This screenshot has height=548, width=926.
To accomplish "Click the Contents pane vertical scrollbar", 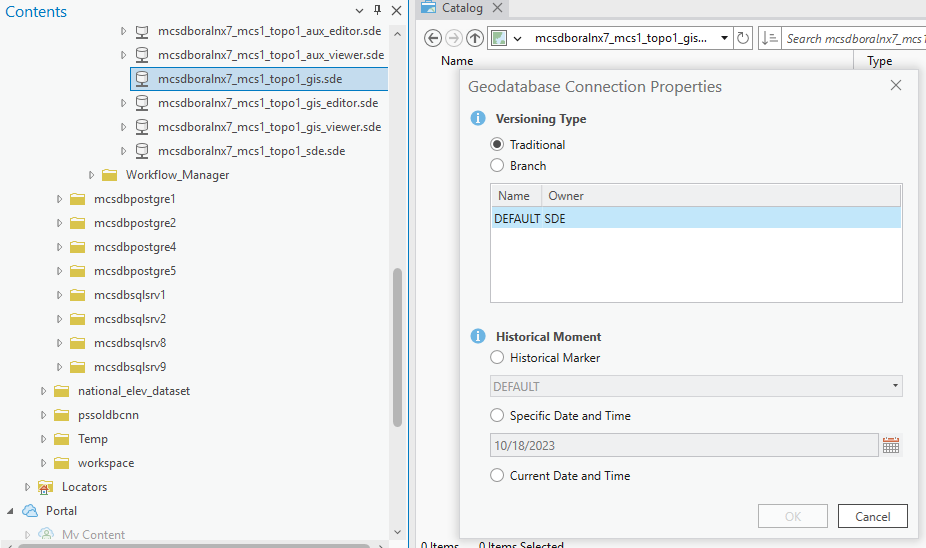I will coord(397,347).
